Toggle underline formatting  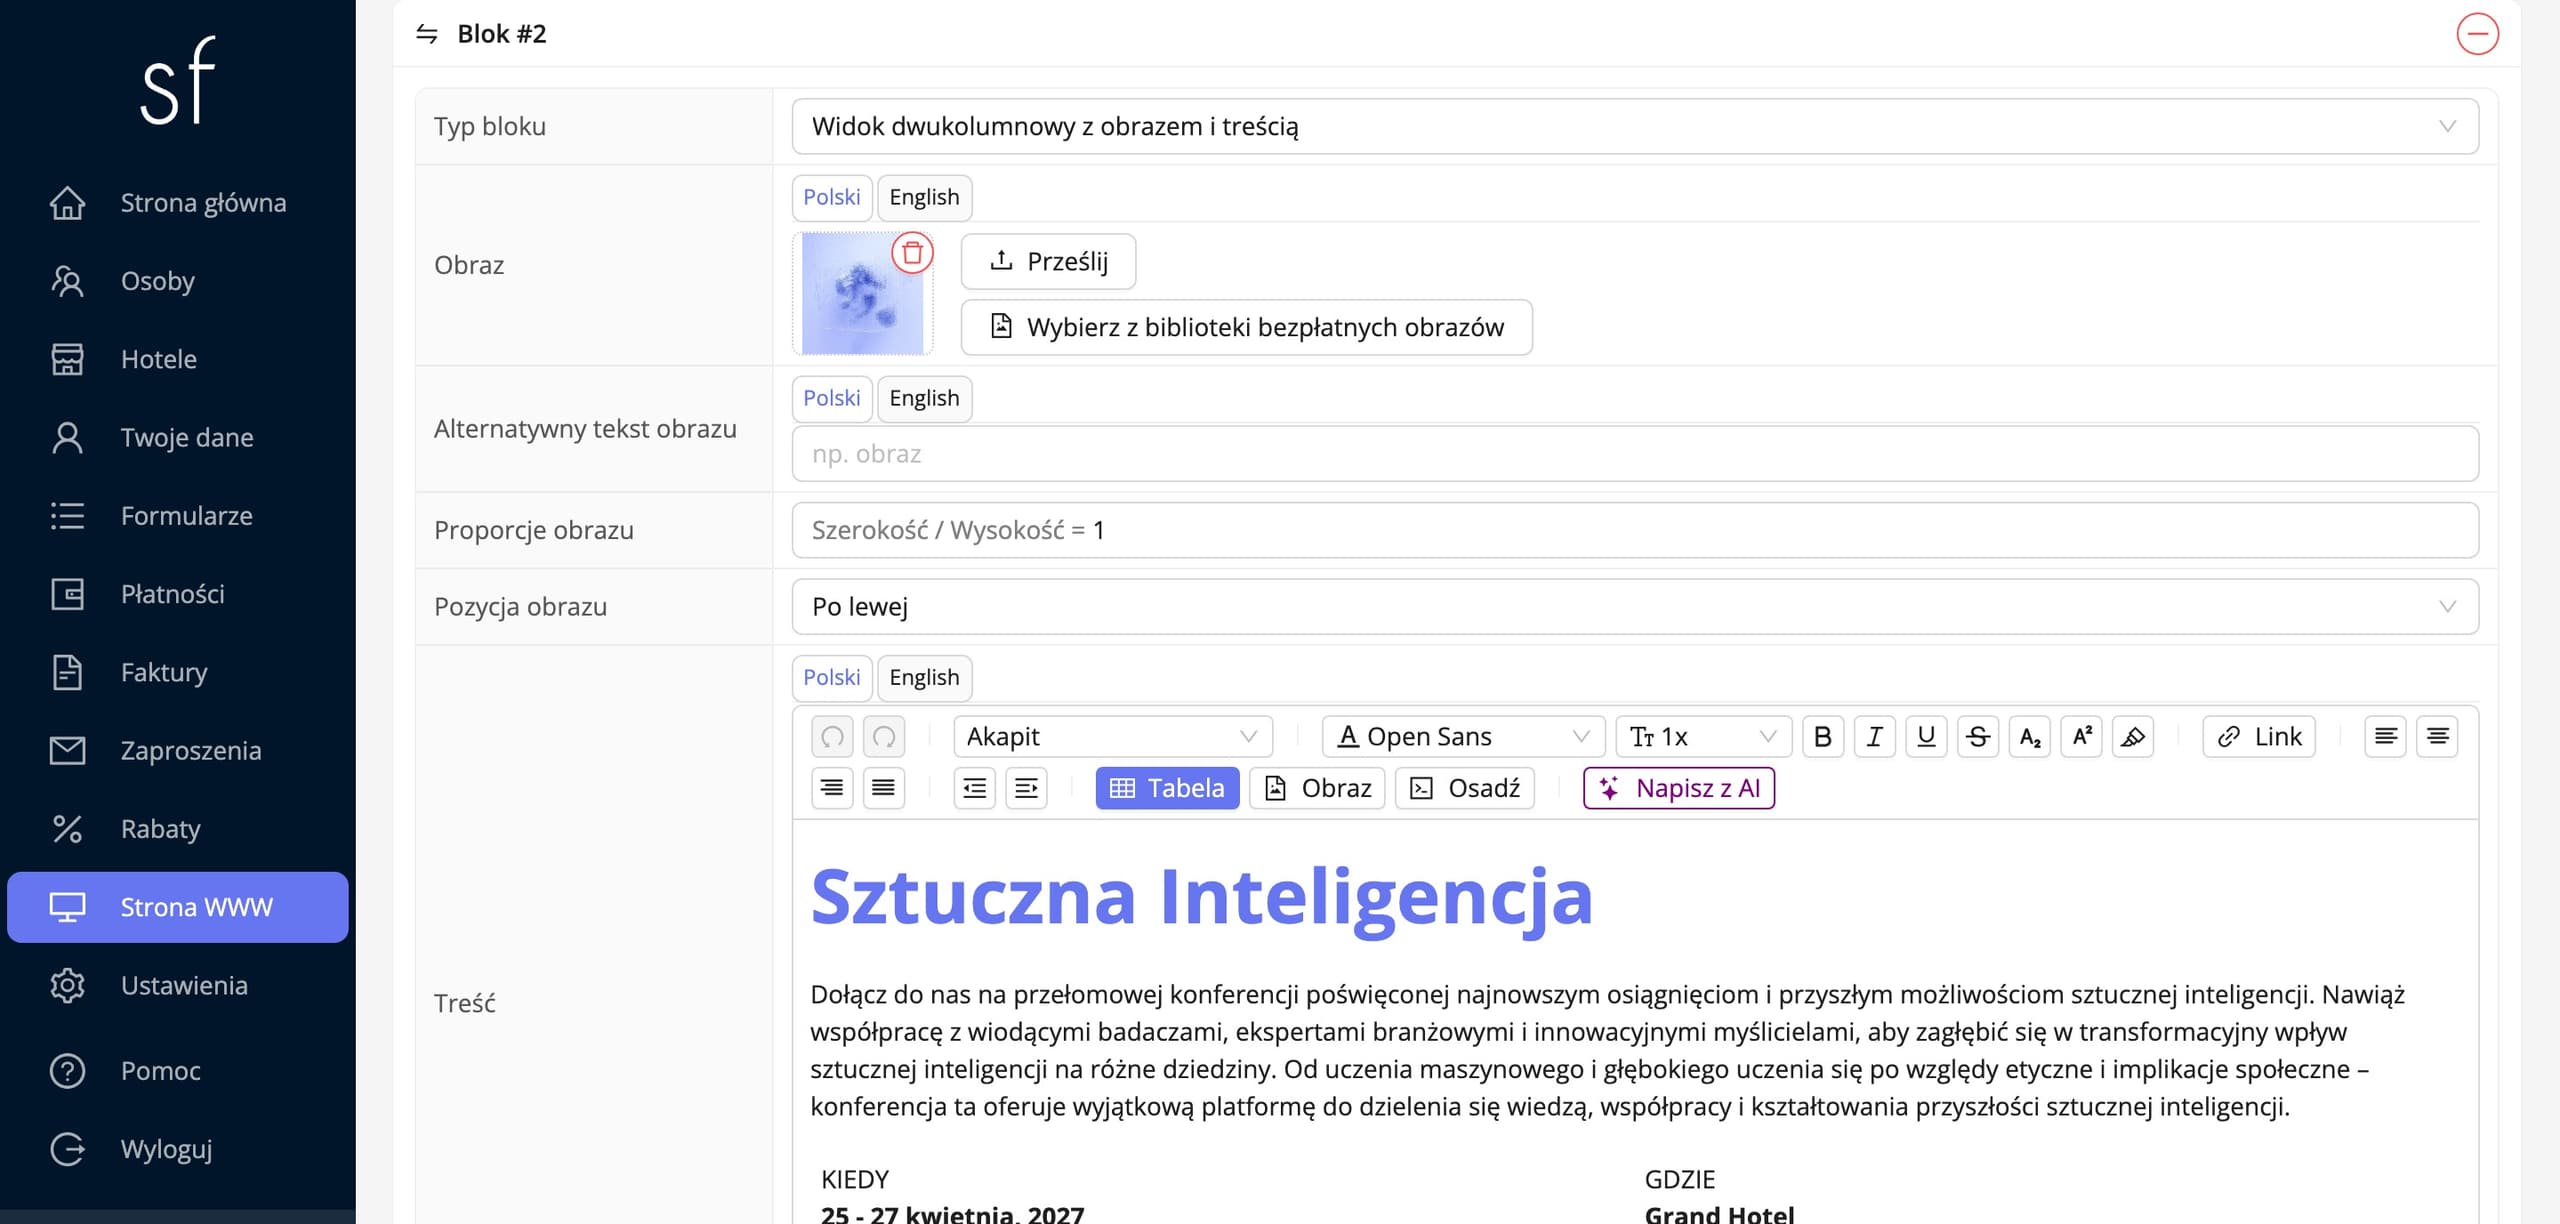pyautogui.click(x=1926, y=737)
